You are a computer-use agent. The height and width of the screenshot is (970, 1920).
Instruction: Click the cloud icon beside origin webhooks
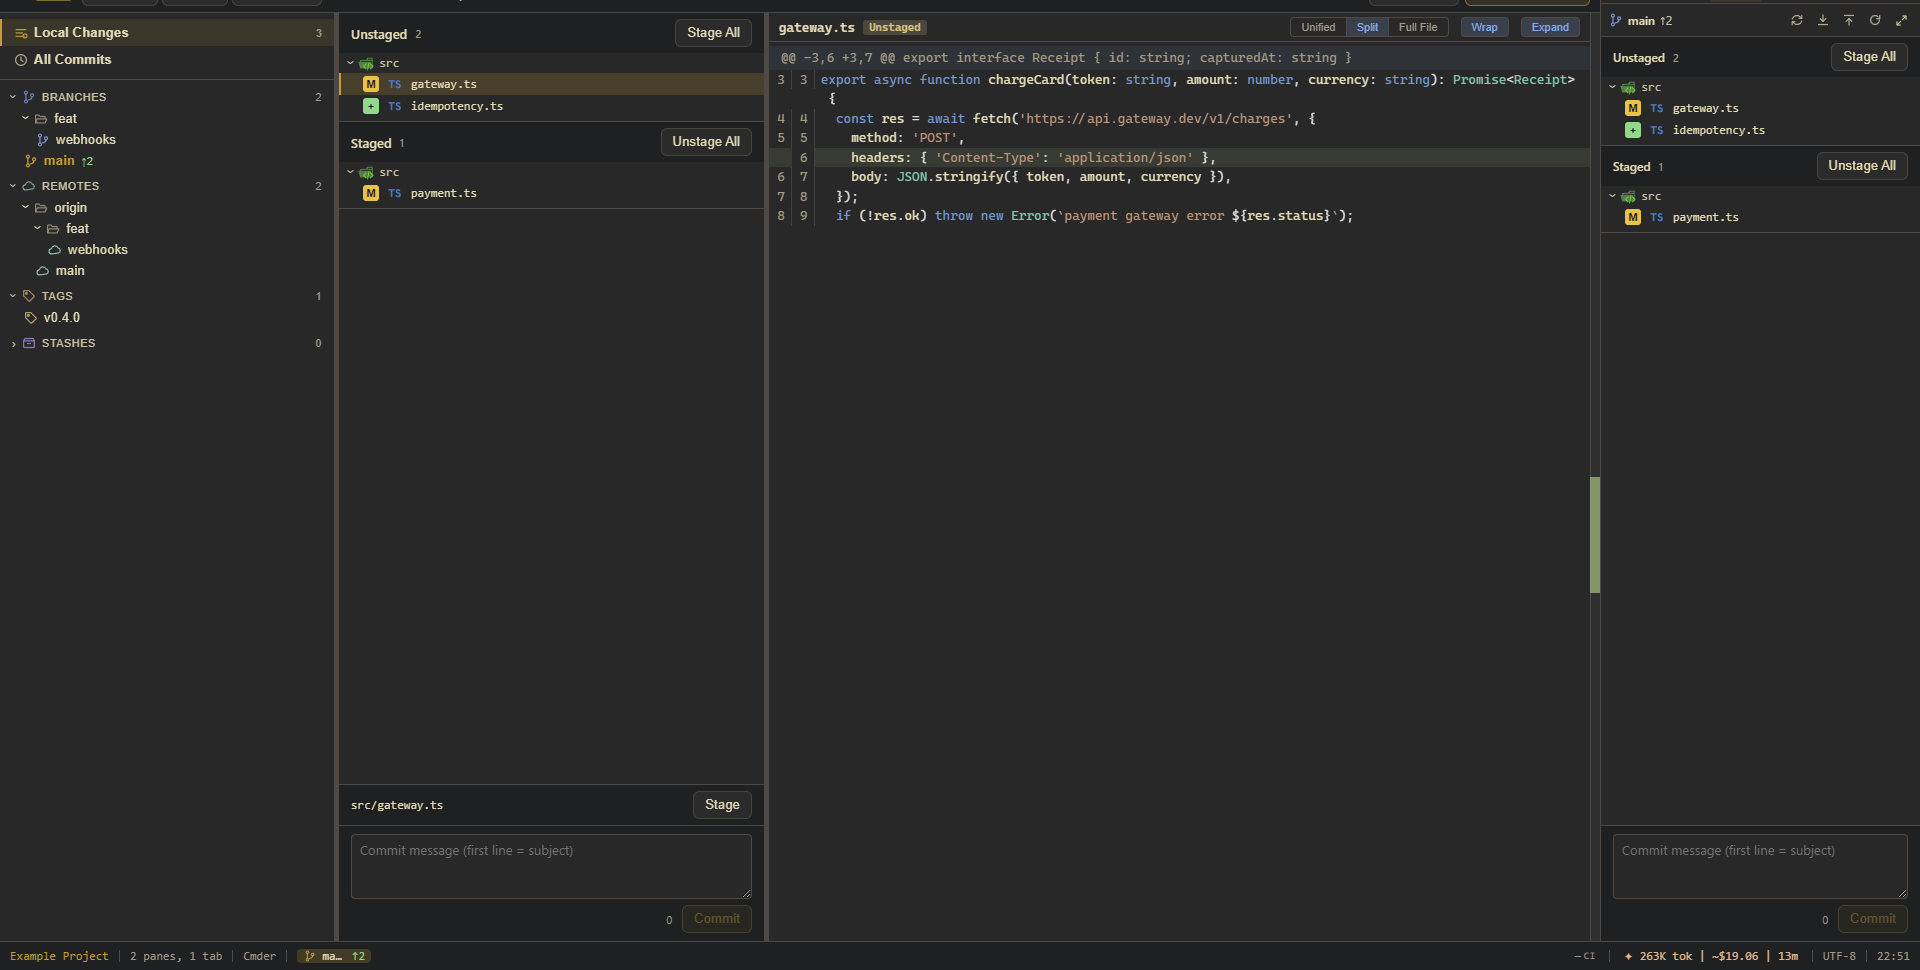(x=55, y=250)
